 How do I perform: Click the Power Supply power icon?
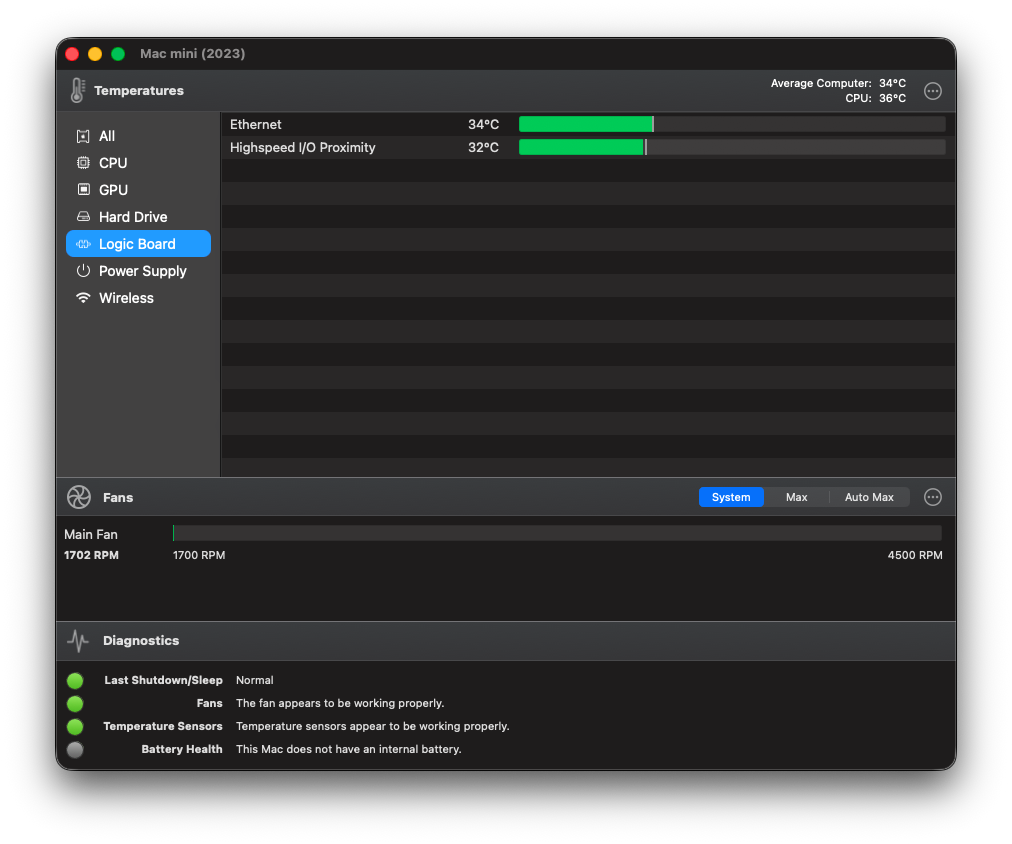tap(83, 270)
